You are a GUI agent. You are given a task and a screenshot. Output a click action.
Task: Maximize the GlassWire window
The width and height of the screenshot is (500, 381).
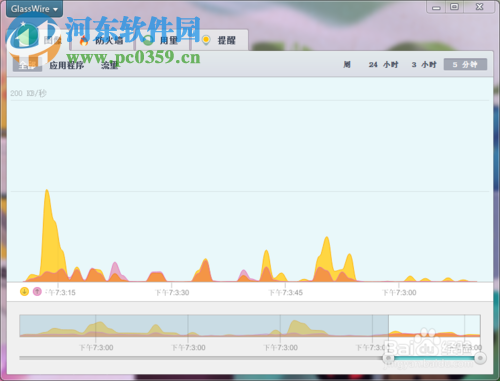point(454,7)
